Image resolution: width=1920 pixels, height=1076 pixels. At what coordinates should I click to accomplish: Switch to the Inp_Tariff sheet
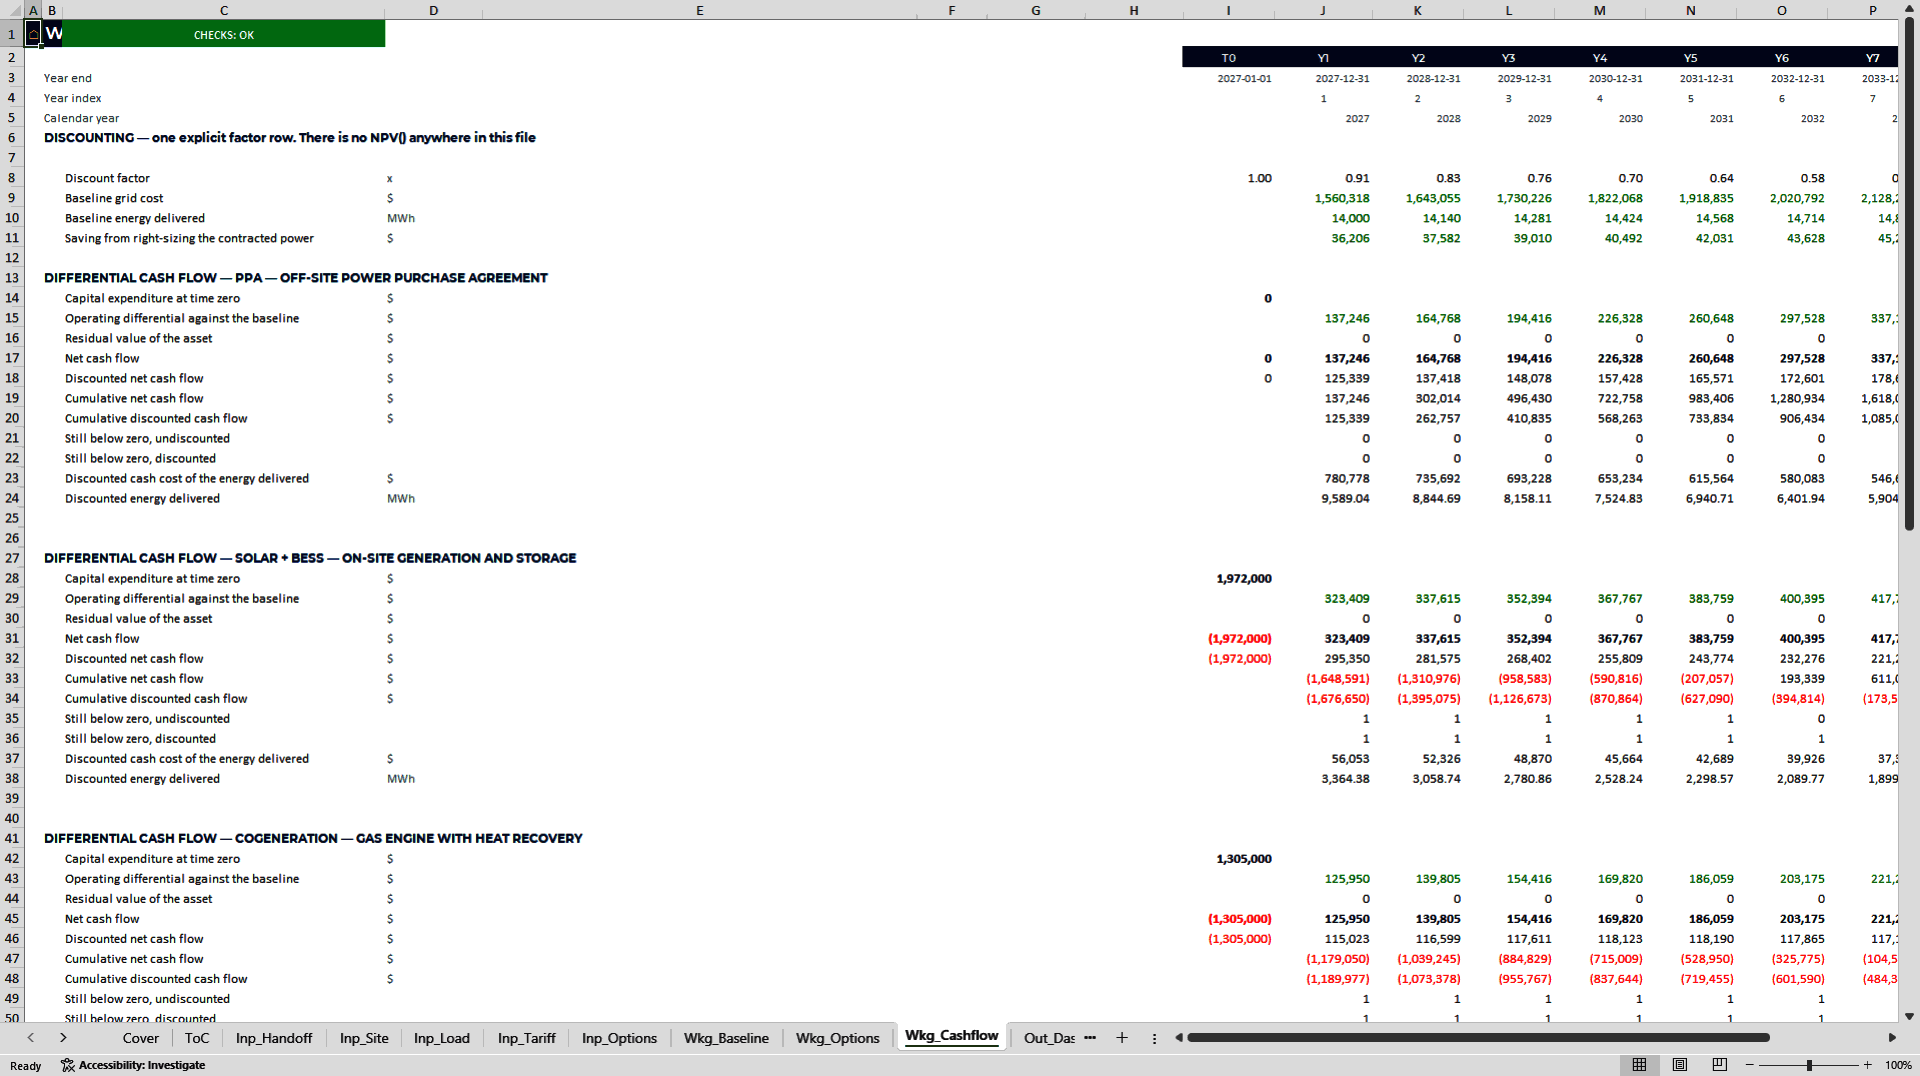[x=526, y=1038]
